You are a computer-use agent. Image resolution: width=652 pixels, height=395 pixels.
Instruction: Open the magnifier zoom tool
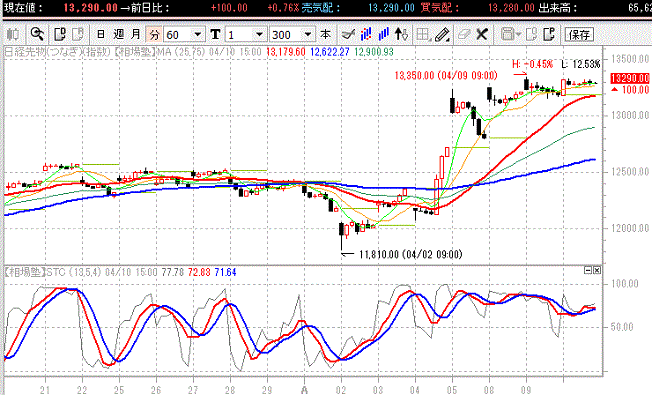pos(37,35)
